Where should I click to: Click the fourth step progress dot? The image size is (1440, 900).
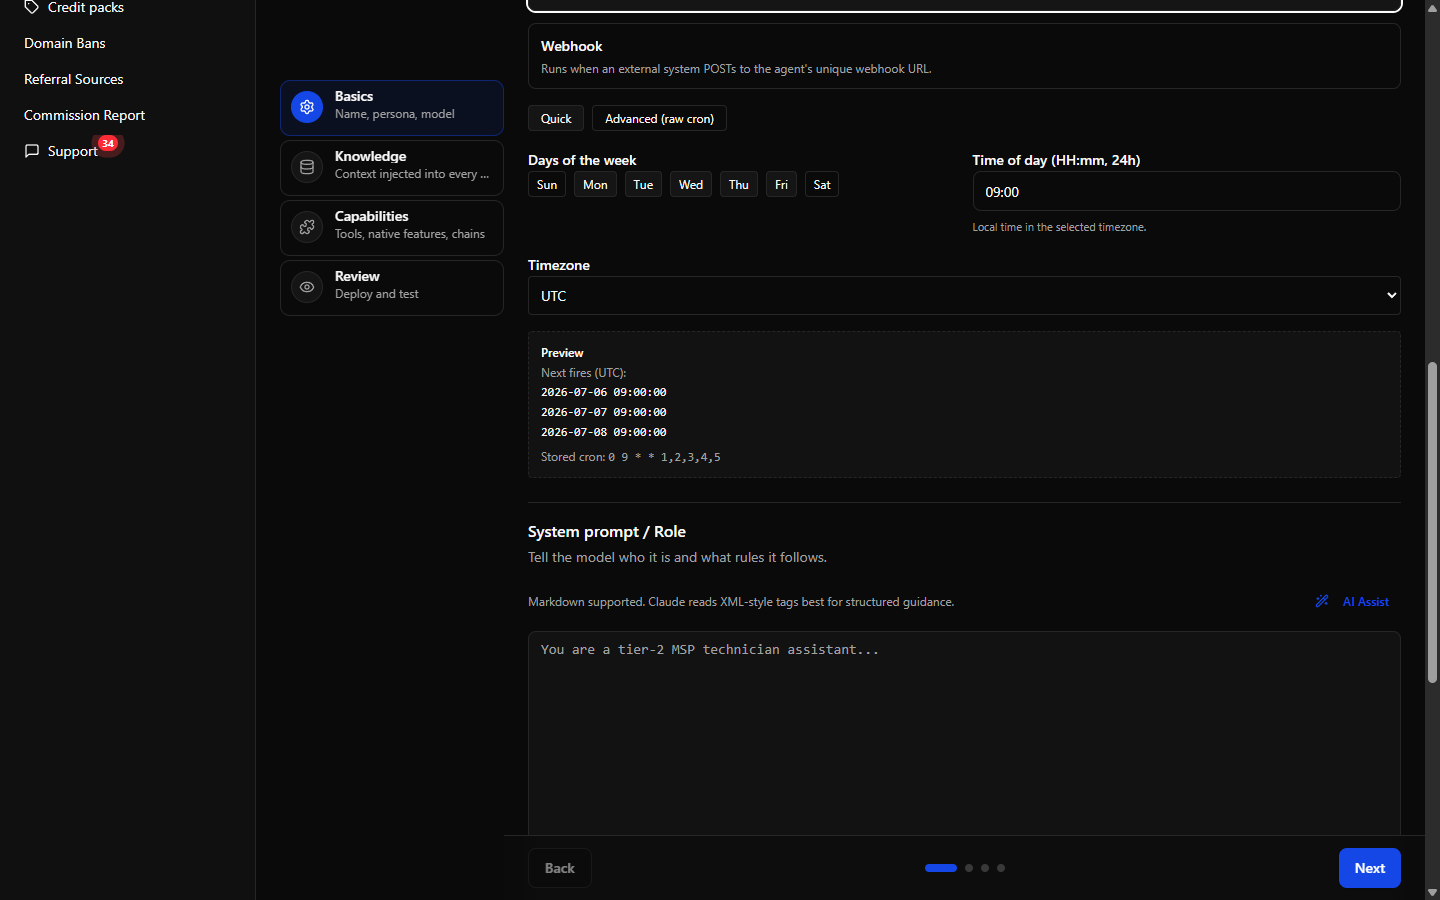[1001, 868]
